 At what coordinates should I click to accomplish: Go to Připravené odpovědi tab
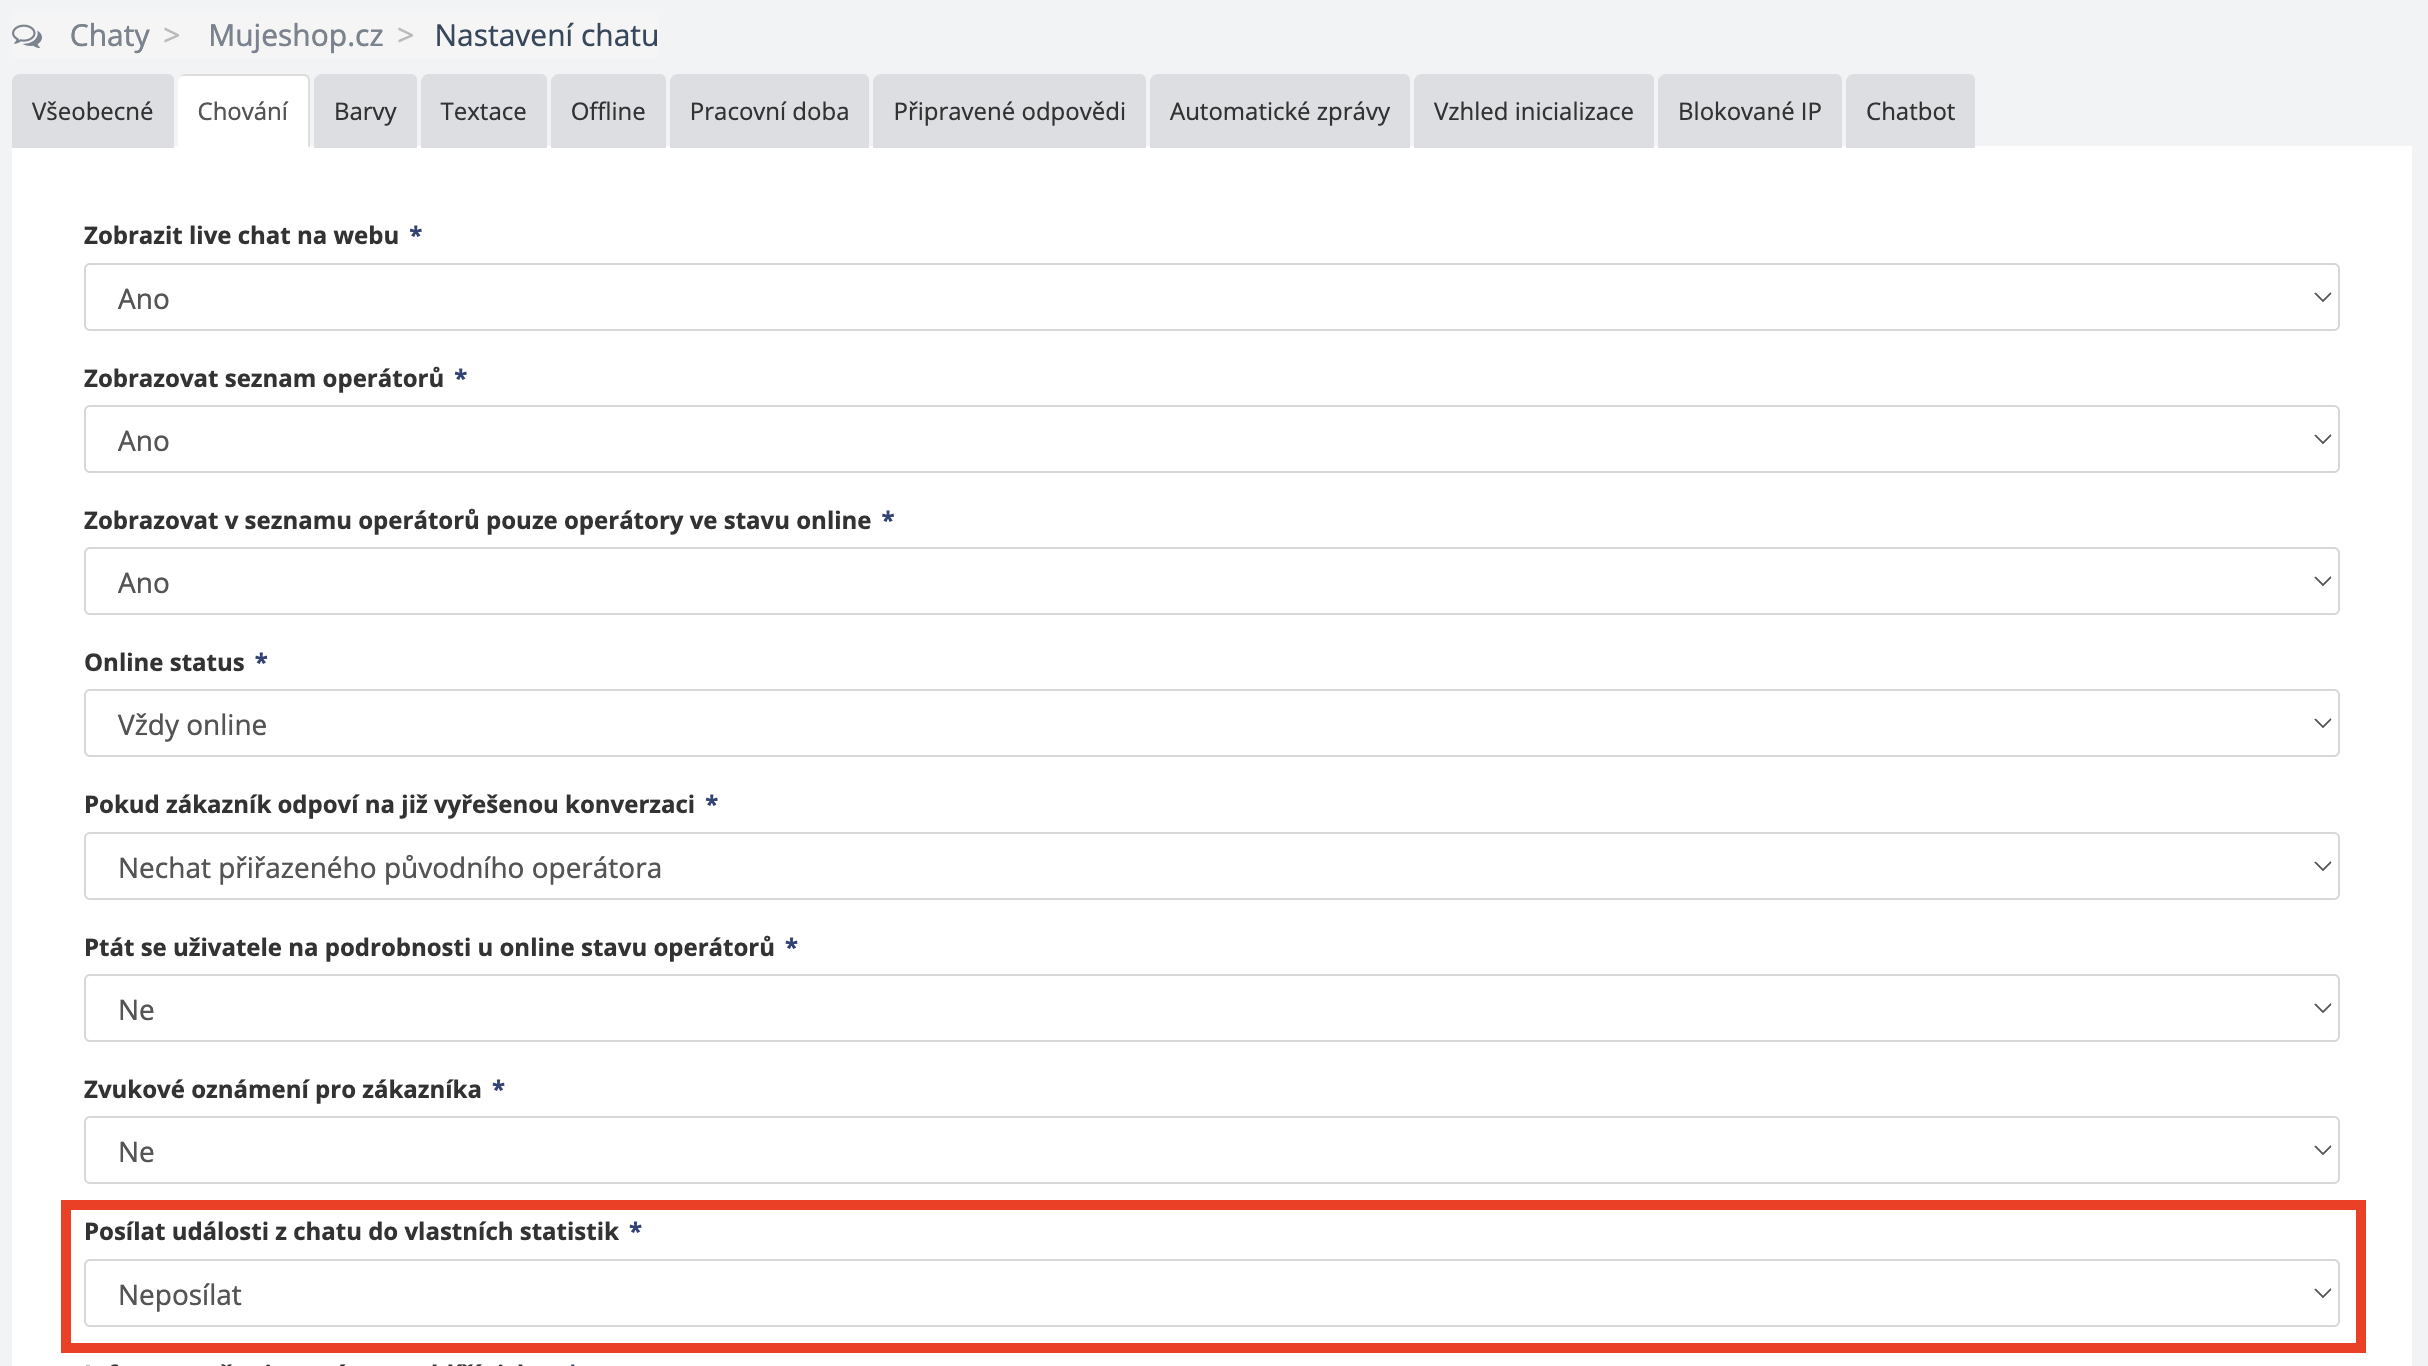[1009, 111]
